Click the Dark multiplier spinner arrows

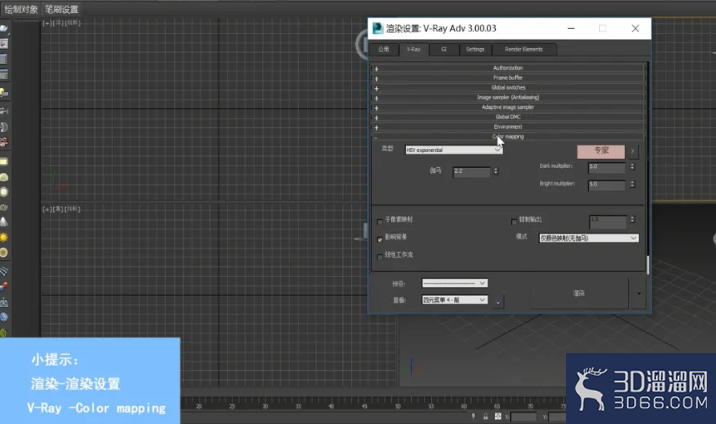pyautogui.click(x=632, y=167)
